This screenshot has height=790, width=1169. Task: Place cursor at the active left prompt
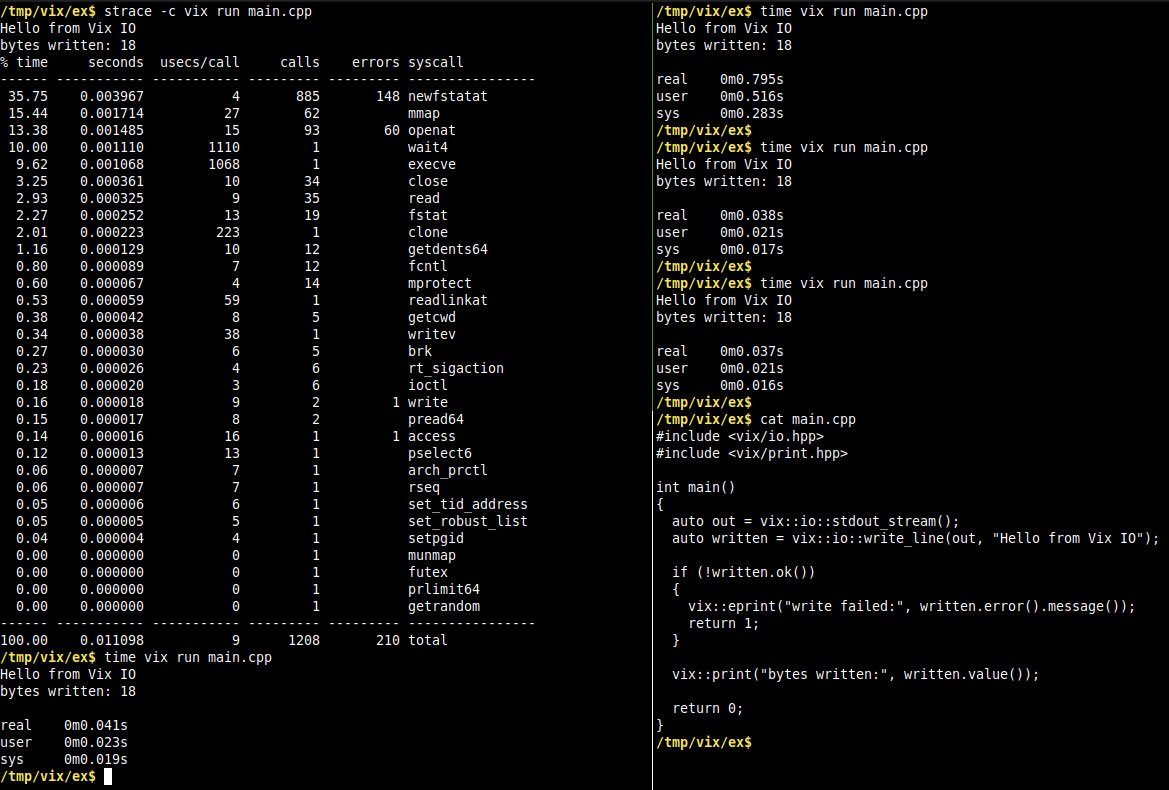click(108, 777)
